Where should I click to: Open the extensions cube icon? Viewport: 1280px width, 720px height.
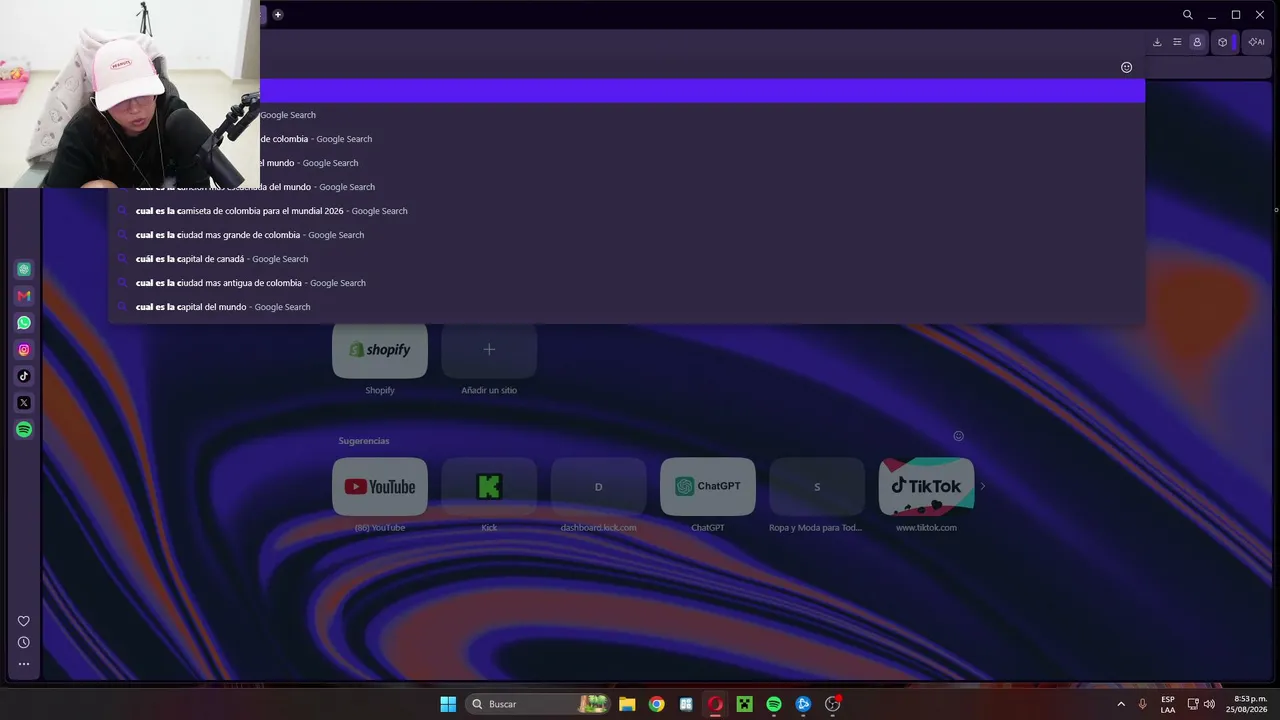pyautogui.click(x=1222, y=42)
